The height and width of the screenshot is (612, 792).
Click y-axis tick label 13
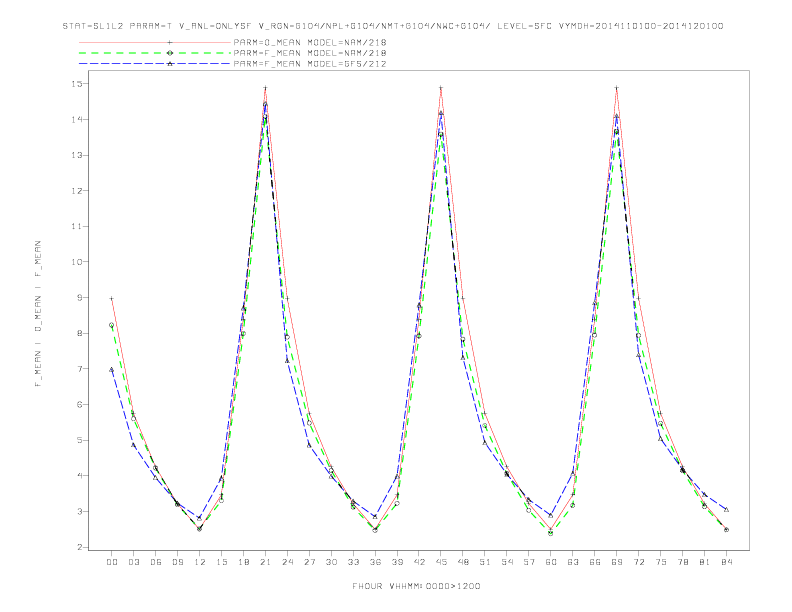tap(76, 155)
